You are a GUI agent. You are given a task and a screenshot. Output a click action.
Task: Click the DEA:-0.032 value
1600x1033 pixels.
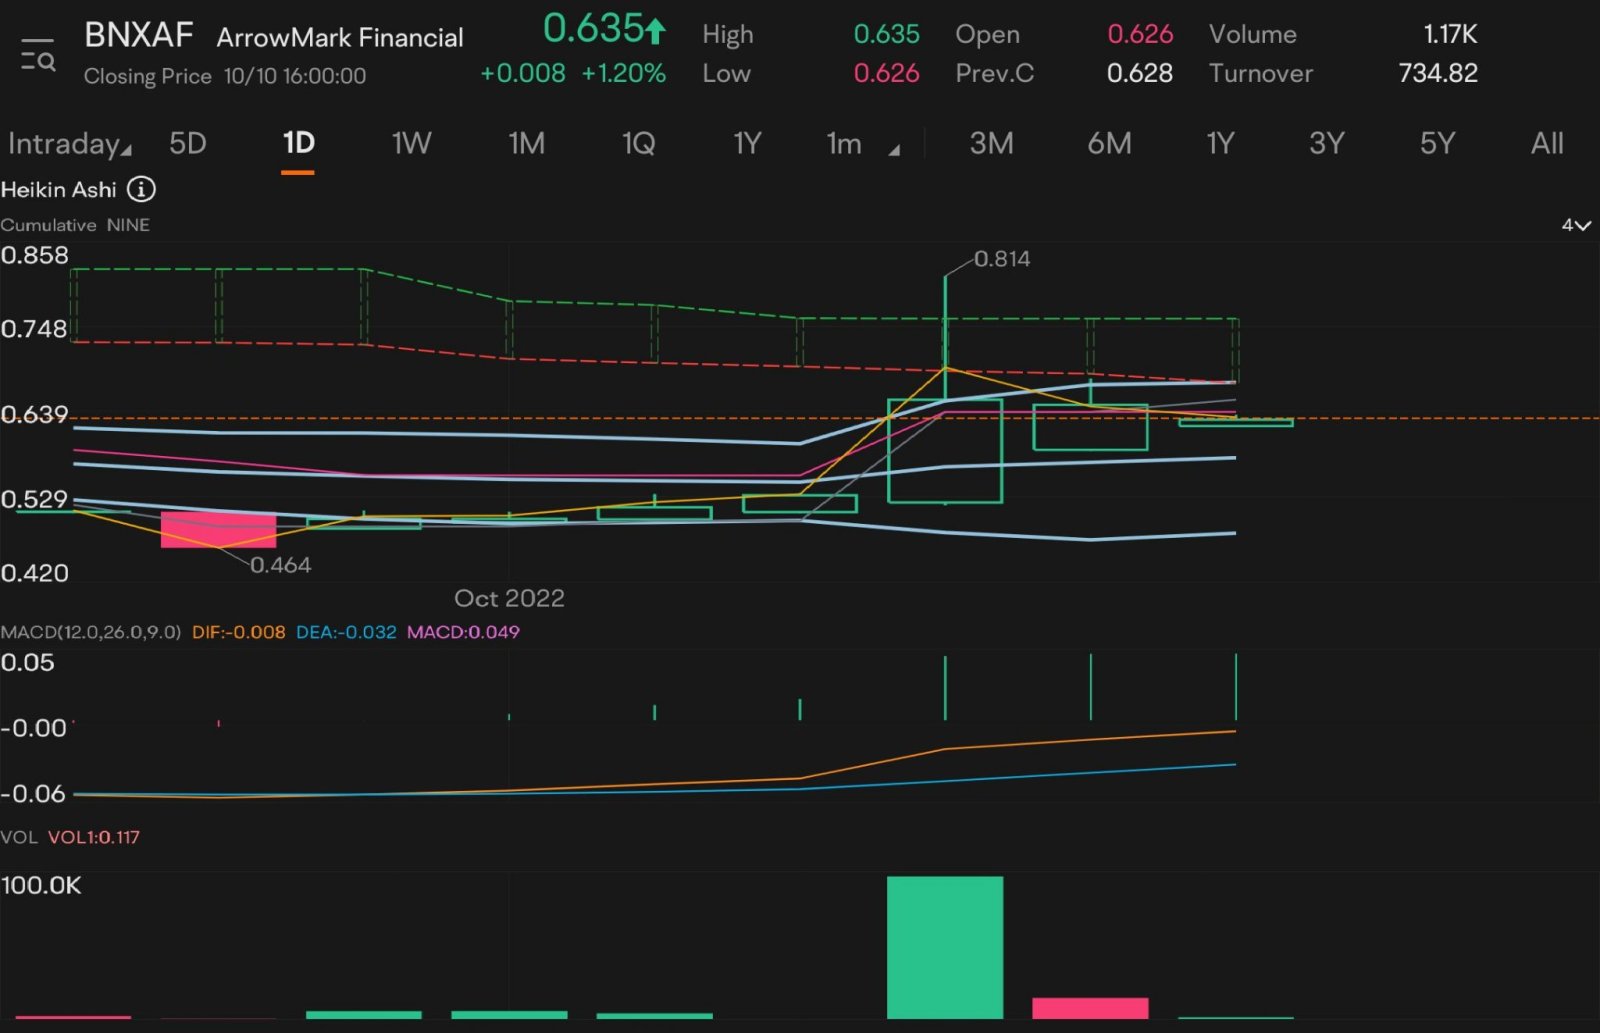(346, 632)
